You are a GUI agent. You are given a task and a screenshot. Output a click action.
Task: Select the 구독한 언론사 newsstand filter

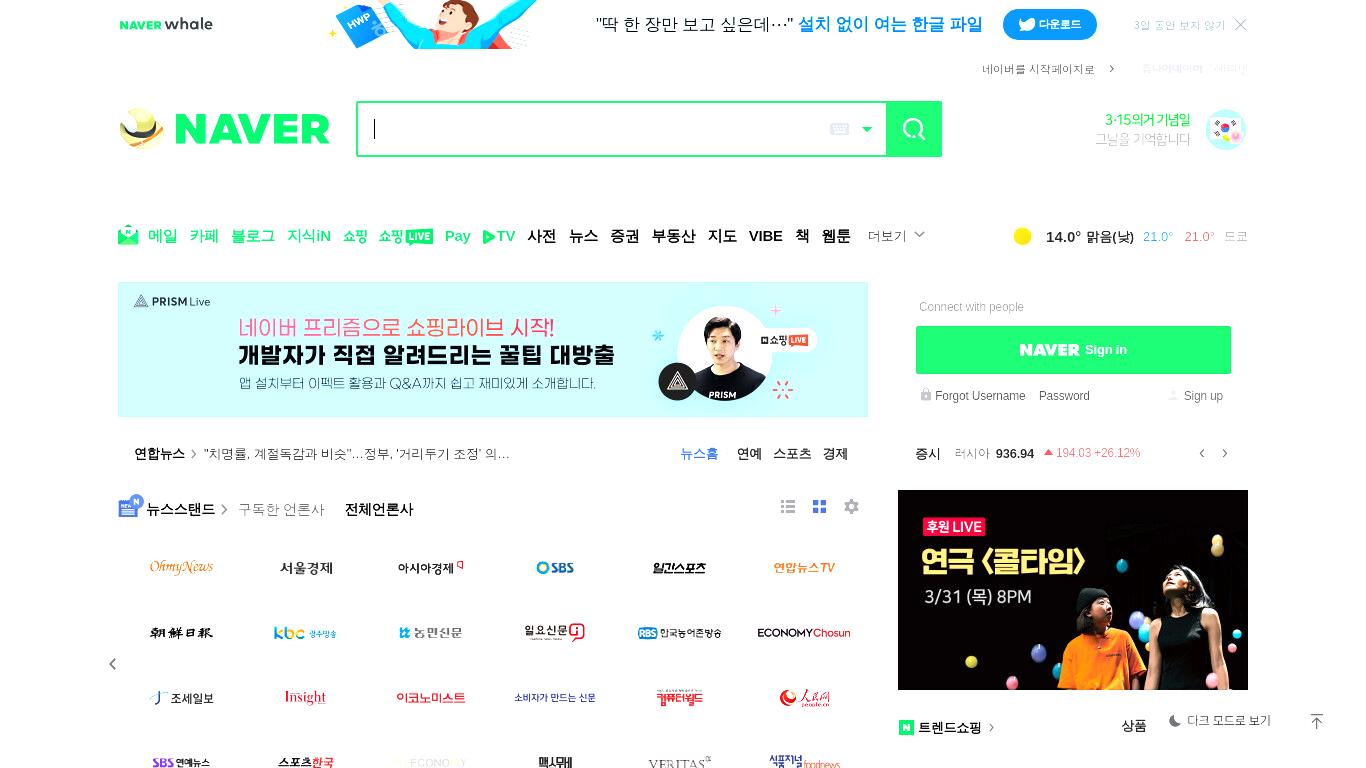tap(281, 509)
